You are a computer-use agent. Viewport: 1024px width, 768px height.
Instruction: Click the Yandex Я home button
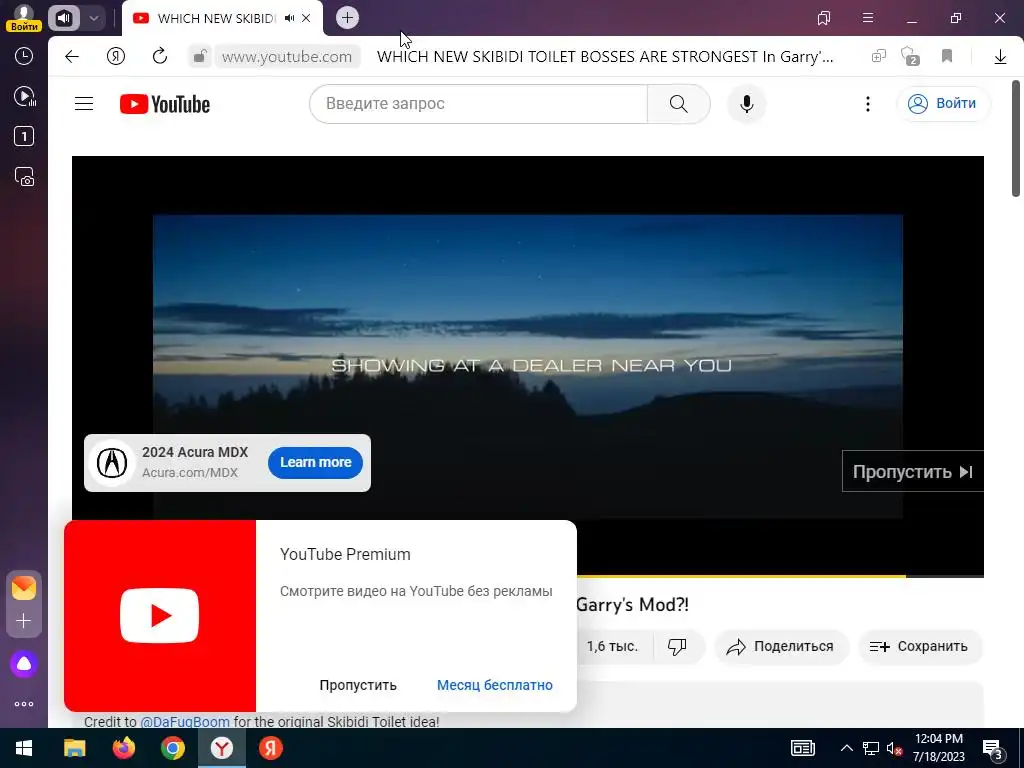(116, 57)
